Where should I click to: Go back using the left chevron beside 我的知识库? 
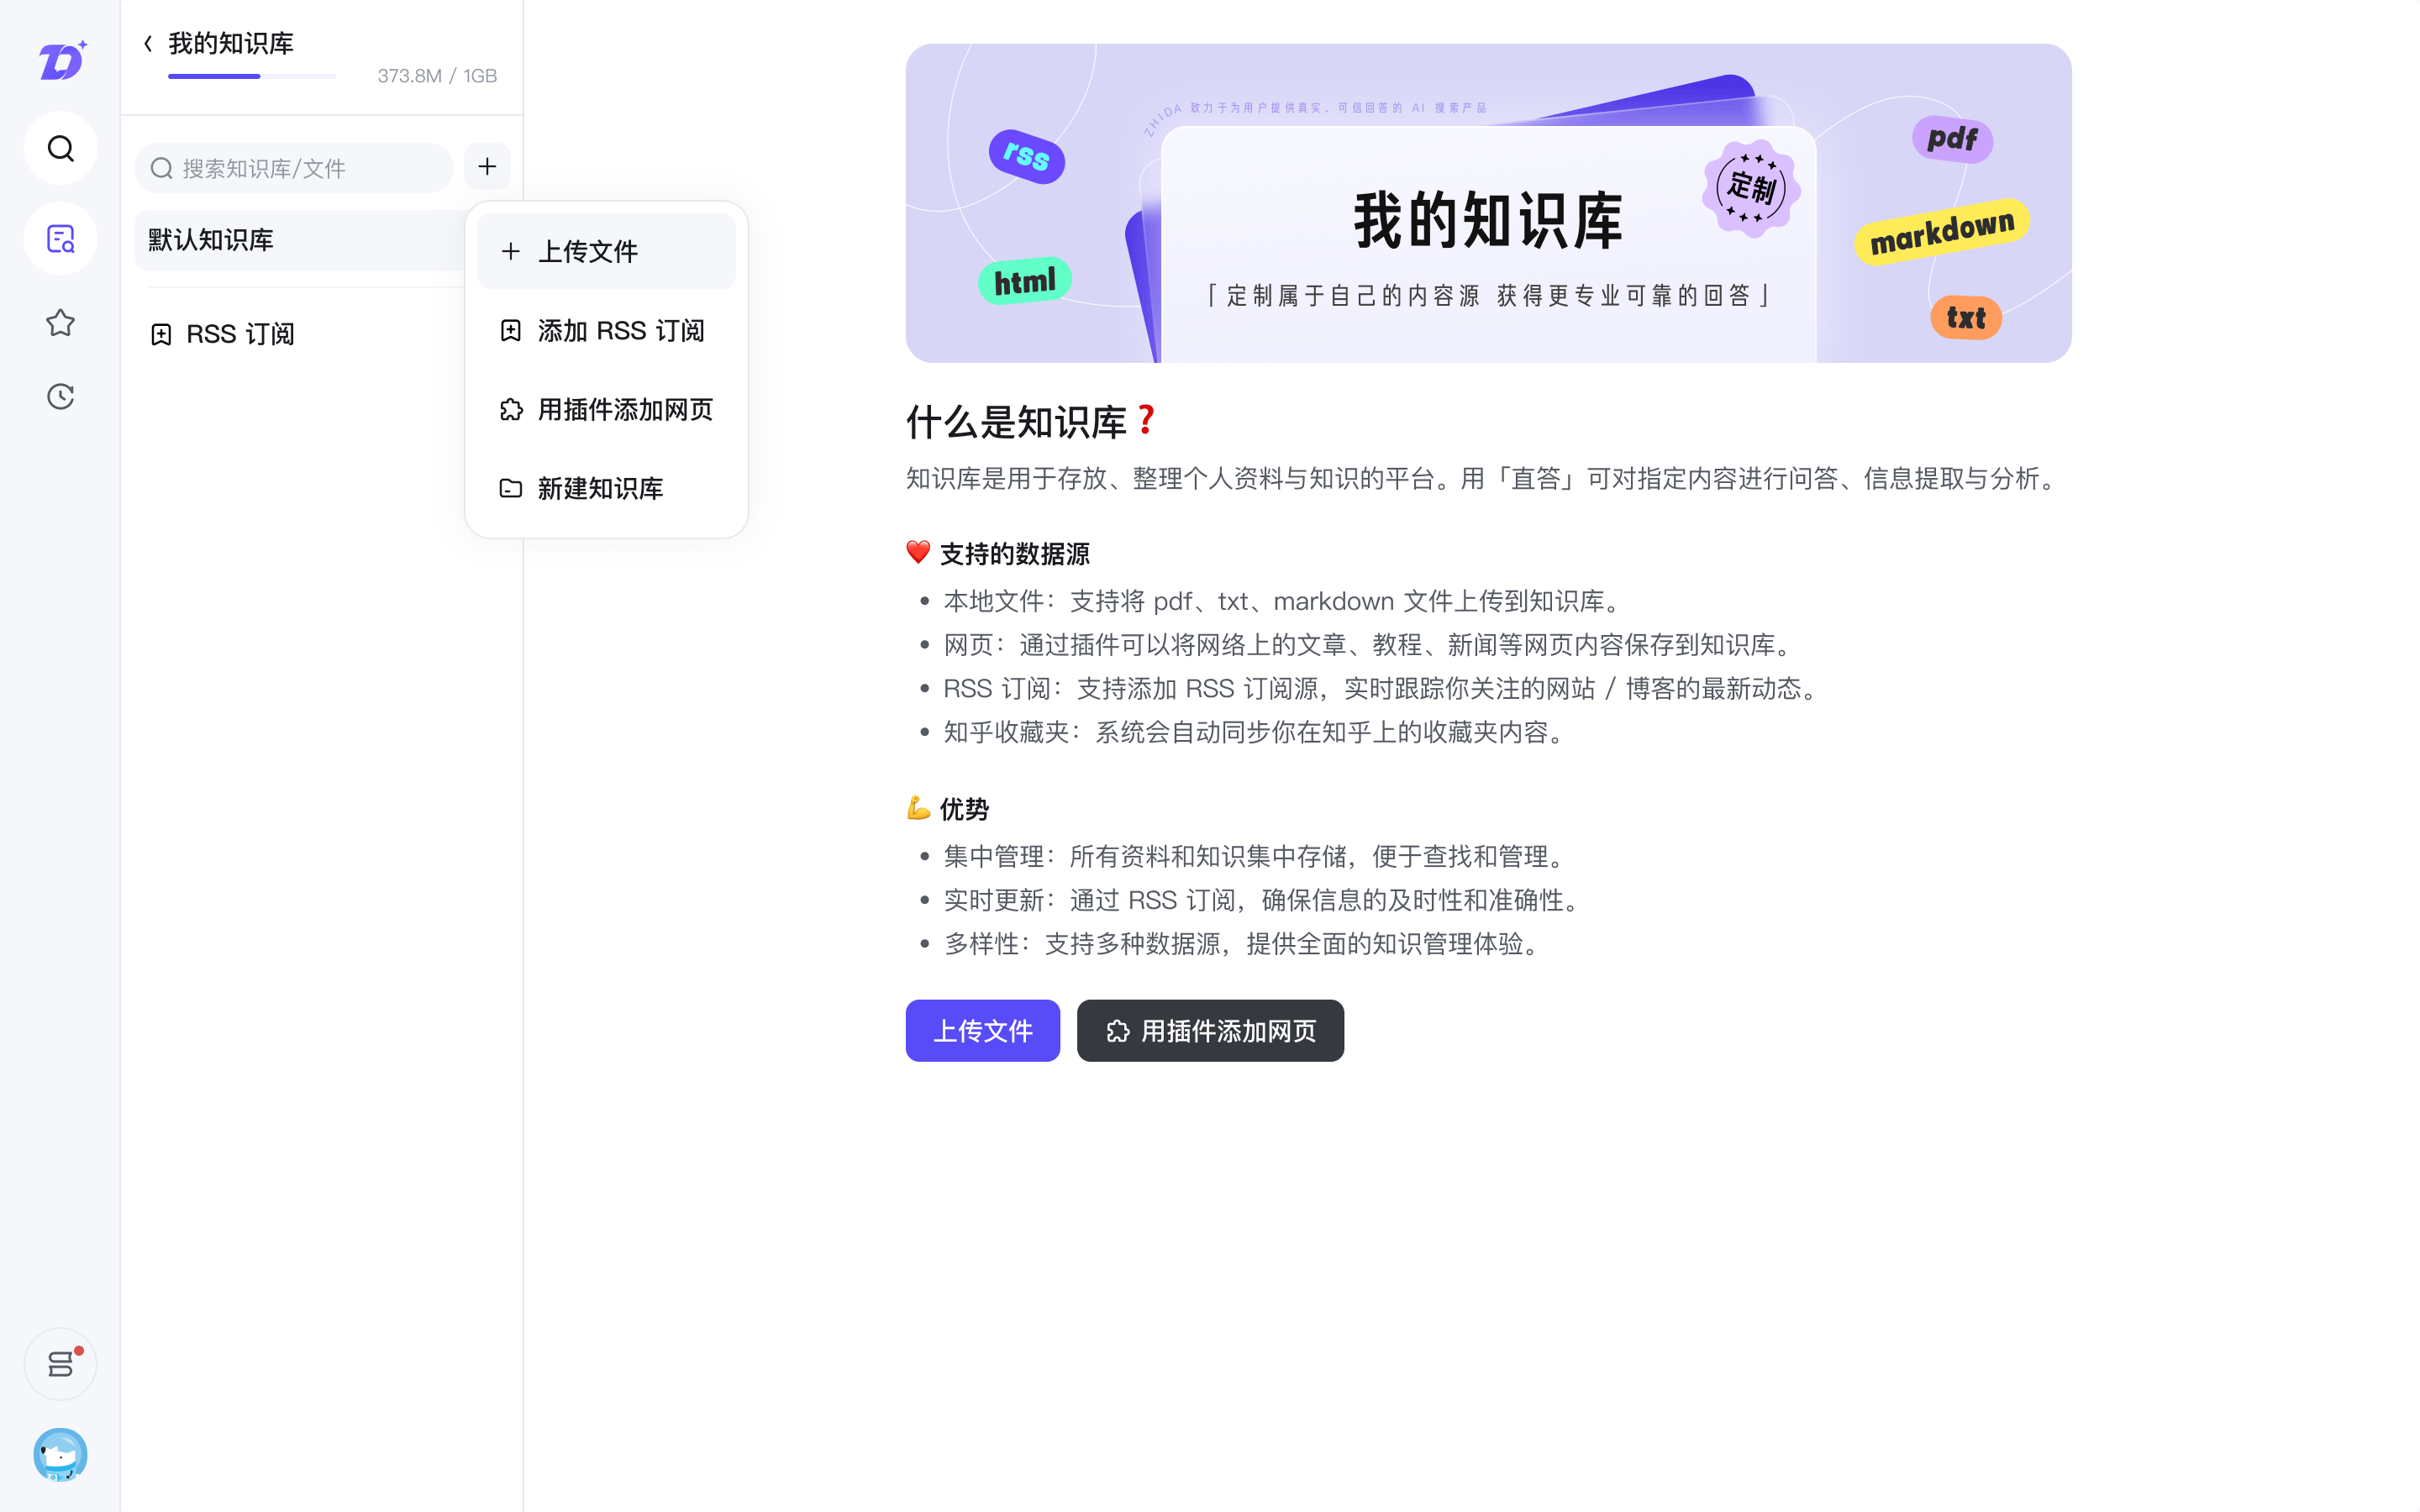[x=147, y=43]
